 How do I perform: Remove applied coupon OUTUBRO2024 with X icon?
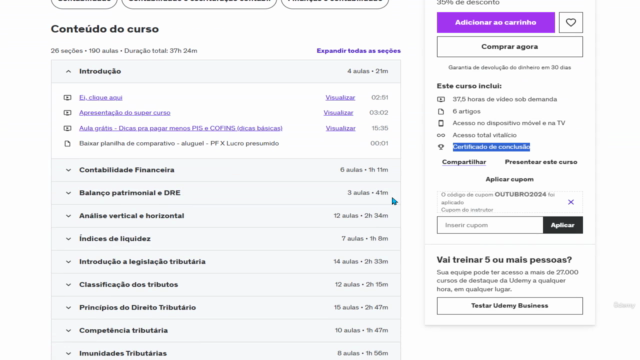[571, 202]
